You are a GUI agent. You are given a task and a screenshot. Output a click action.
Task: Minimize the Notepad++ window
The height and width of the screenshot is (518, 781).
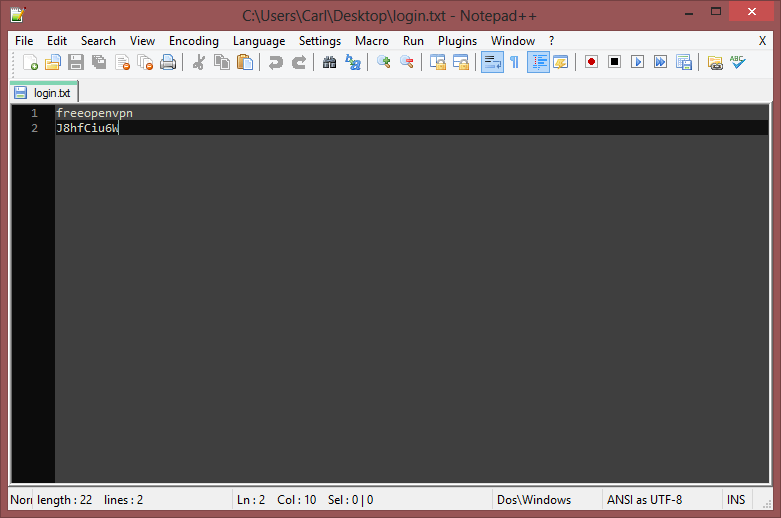[689, 12]
